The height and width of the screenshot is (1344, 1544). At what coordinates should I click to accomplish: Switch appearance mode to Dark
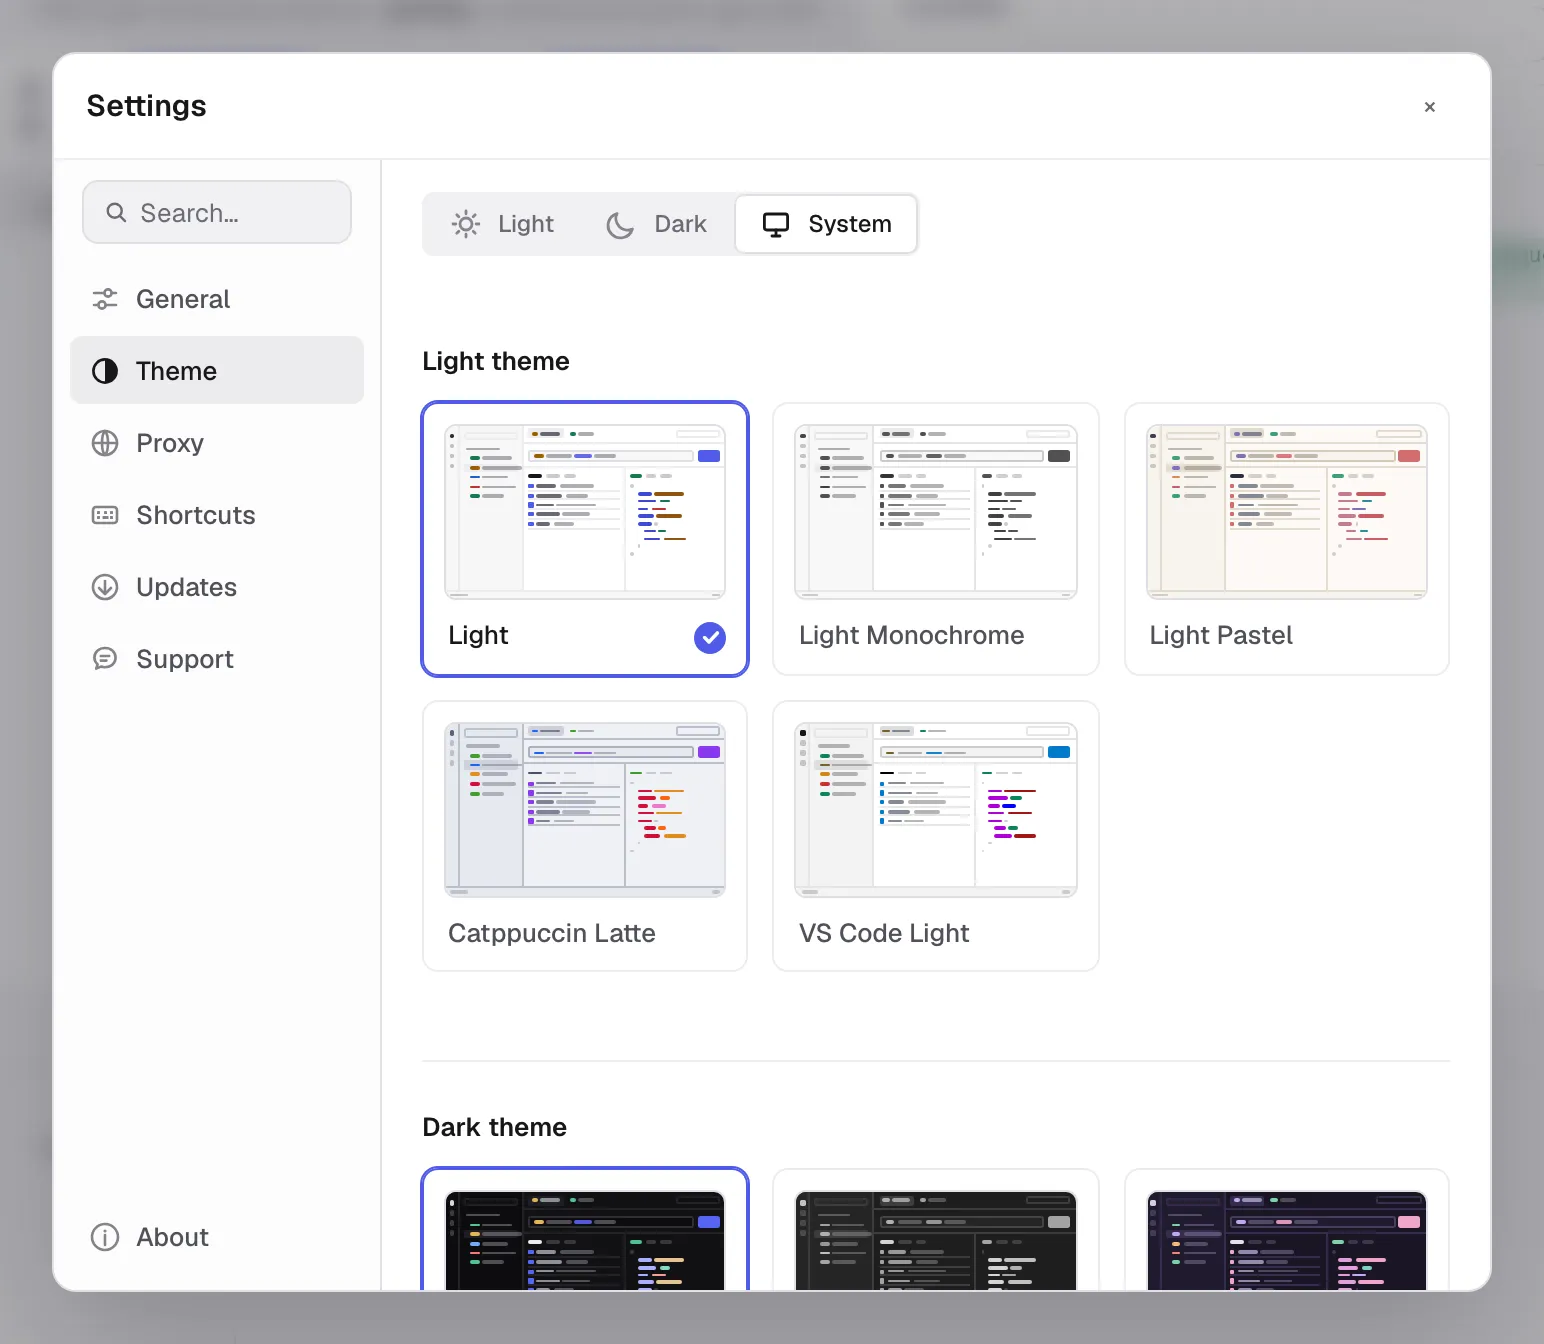(x=657, y=224)
